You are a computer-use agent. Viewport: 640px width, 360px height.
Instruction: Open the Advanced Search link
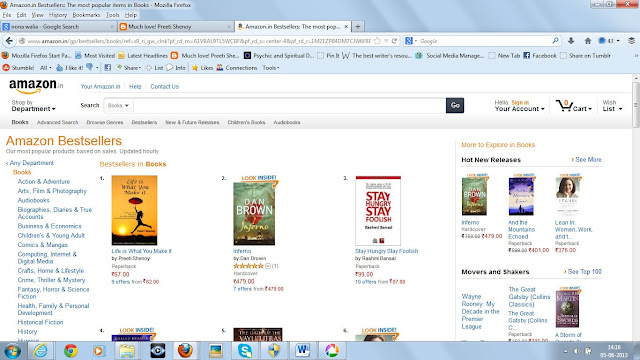58,122
